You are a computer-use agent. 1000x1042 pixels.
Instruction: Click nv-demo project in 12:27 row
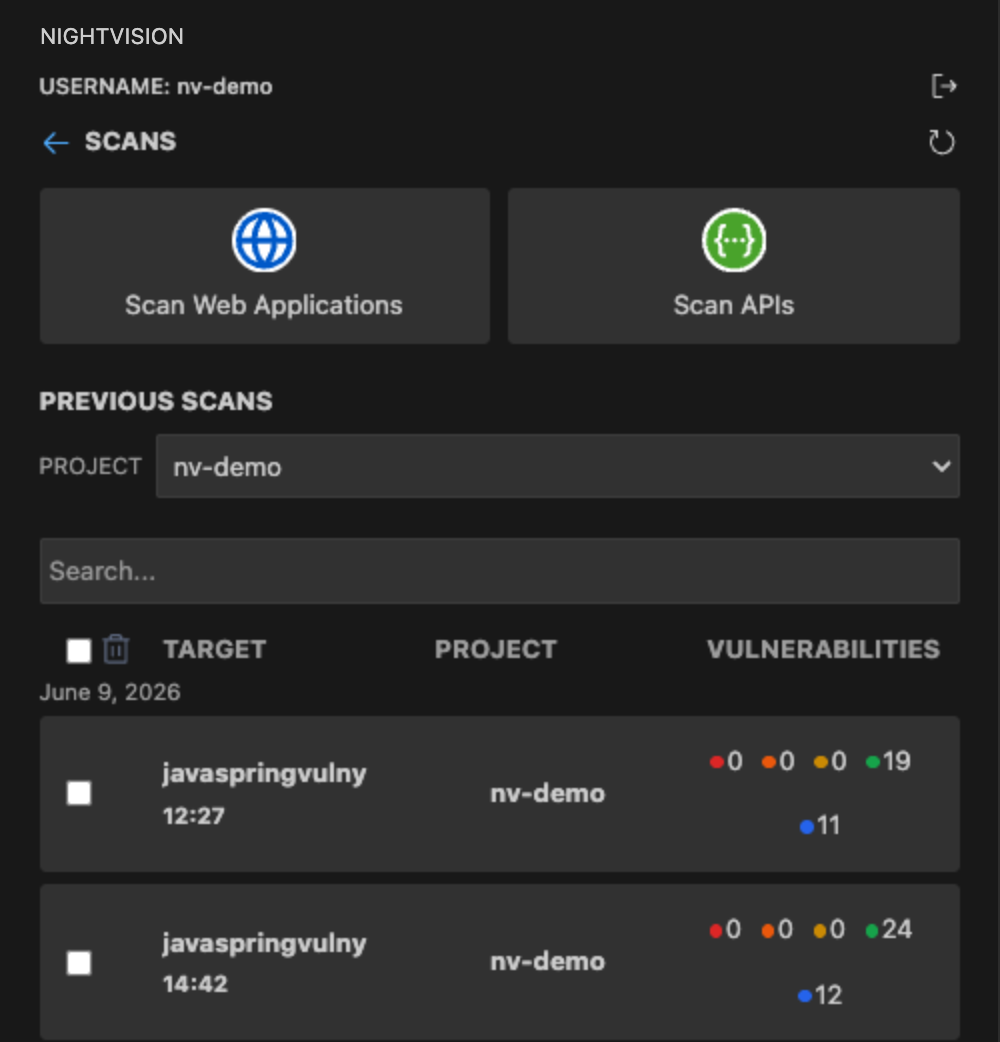(x=548, y=793)
